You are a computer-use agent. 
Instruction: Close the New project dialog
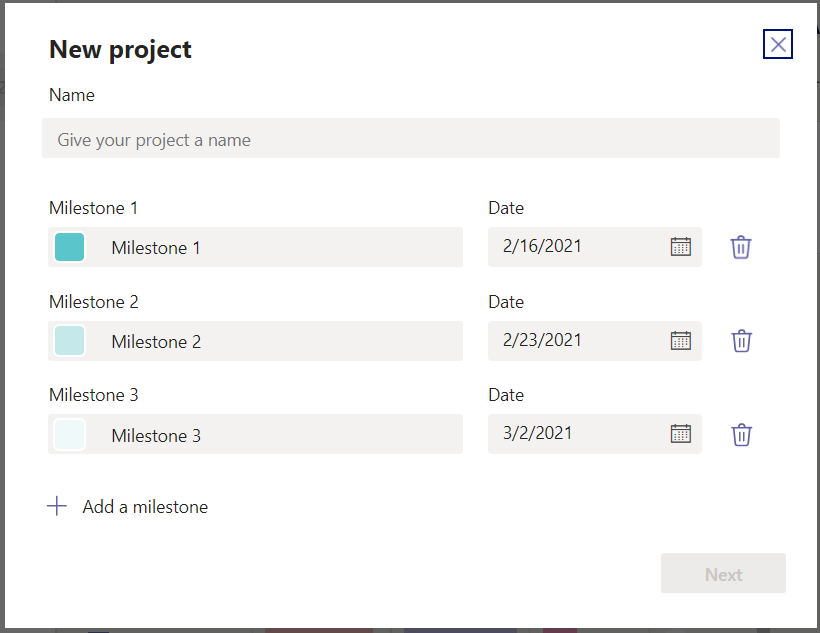(x=778, y=44)
